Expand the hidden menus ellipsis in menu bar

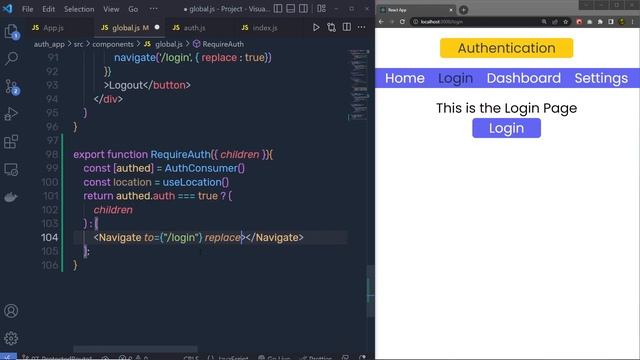(153, 9)
